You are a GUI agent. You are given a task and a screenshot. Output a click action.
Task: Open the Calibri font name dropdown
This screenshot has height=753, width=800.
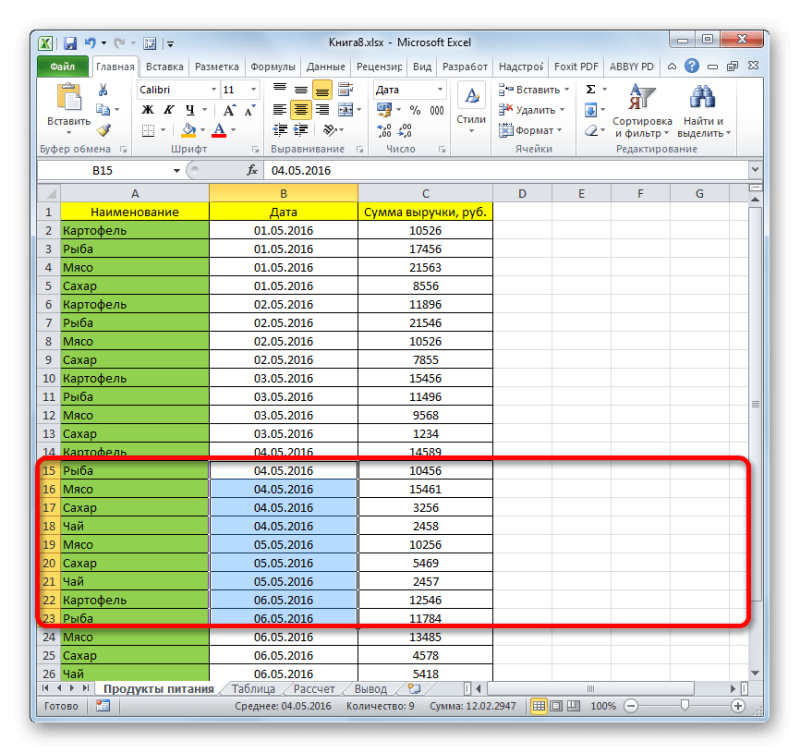tap(214, 90)
